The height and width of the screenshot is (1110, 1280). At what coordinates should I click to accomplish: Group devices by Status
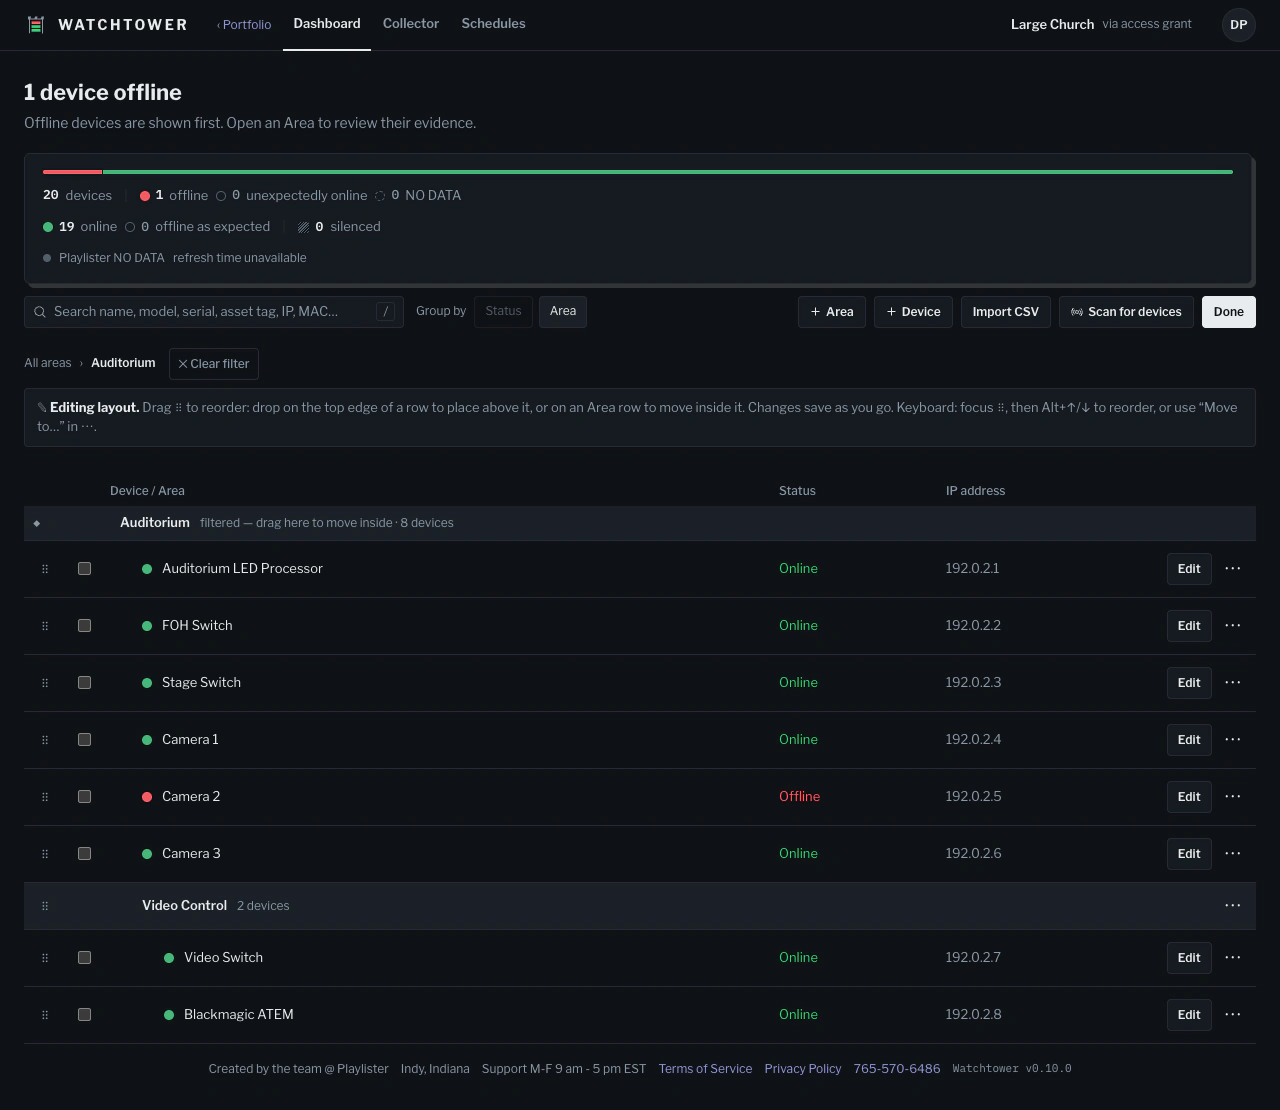tap(503, 311)
